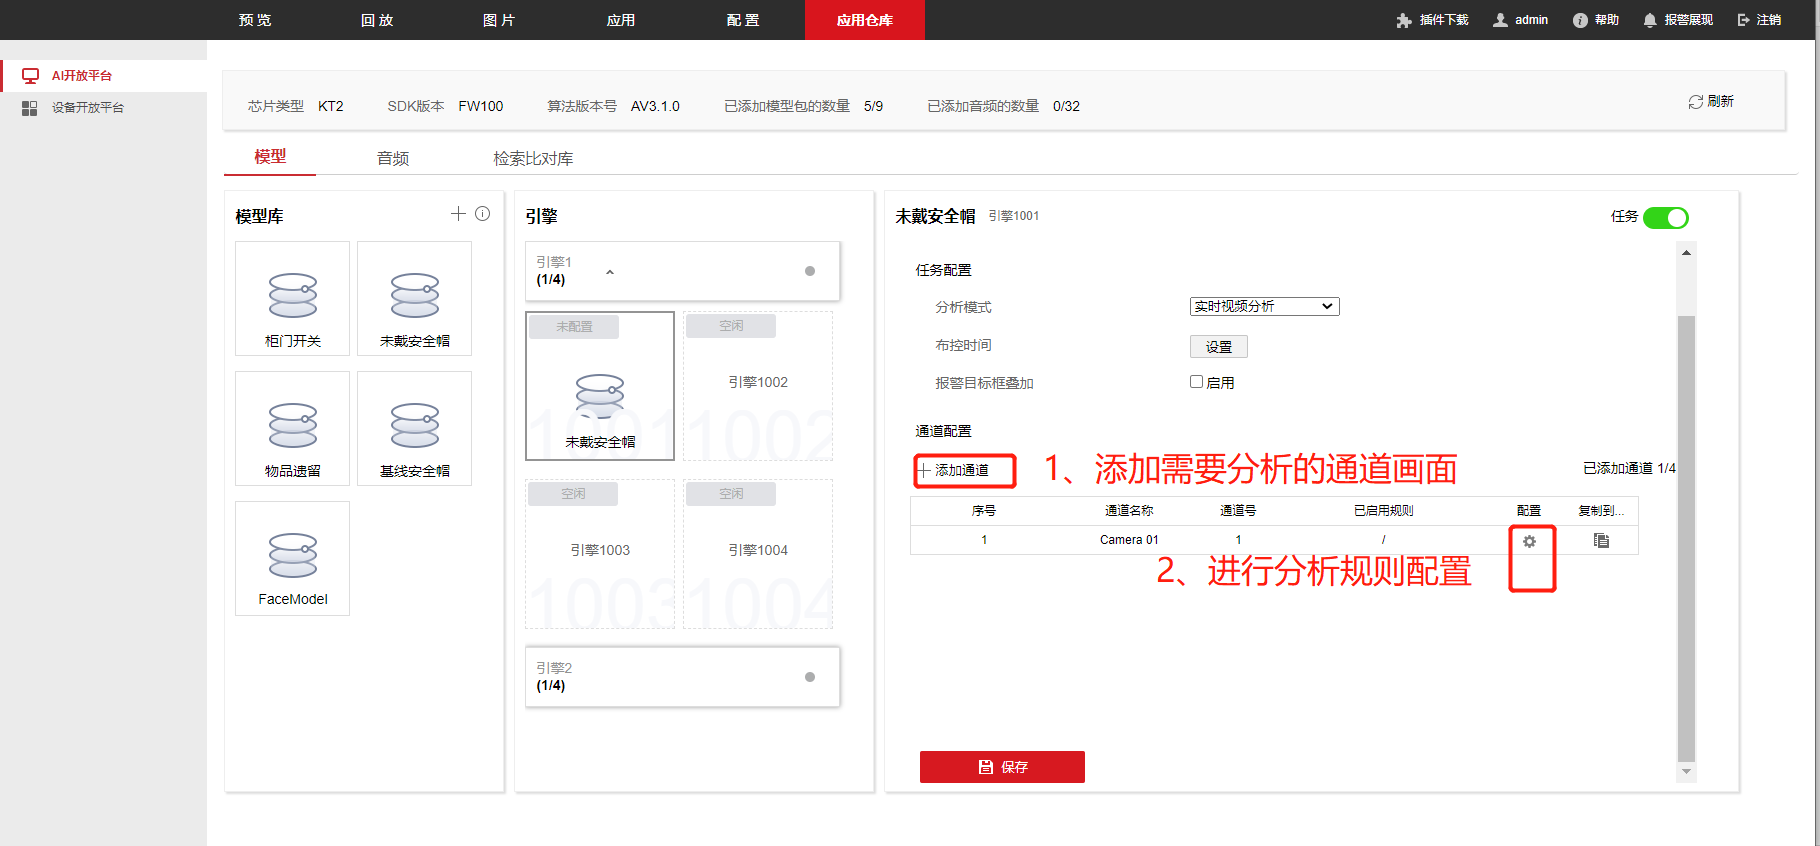Select 设备开放平台 in the sidebar

coord(104,108)
